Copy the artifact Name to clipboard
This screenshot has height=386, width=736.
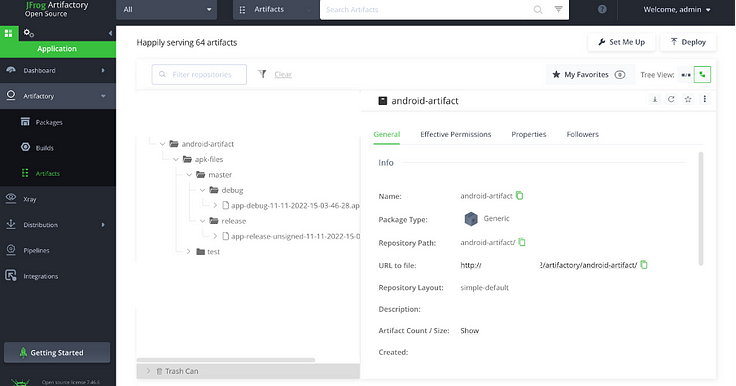click(520, 195)
